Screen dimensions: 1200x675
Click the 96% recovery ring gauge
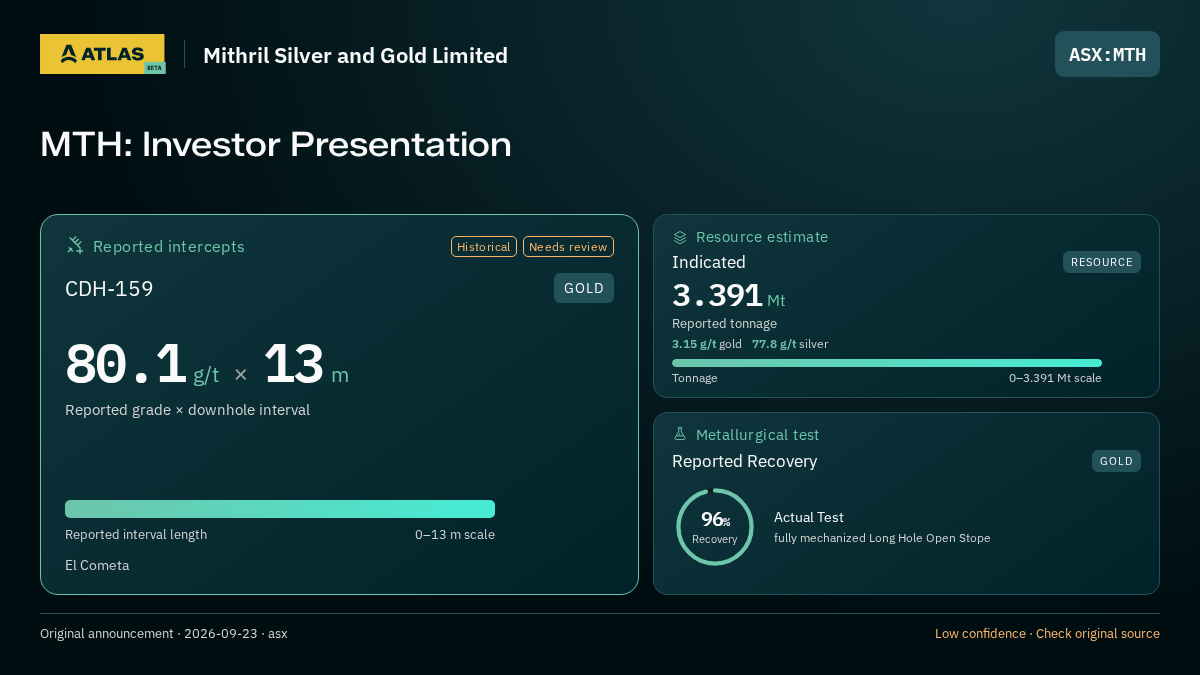point(714,527)
